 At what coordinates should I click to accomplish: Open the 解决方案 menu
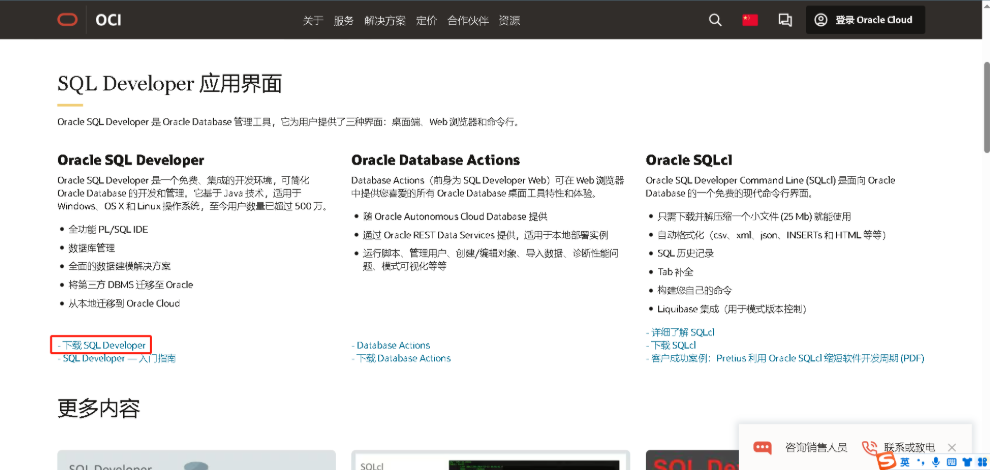[385, 20]
